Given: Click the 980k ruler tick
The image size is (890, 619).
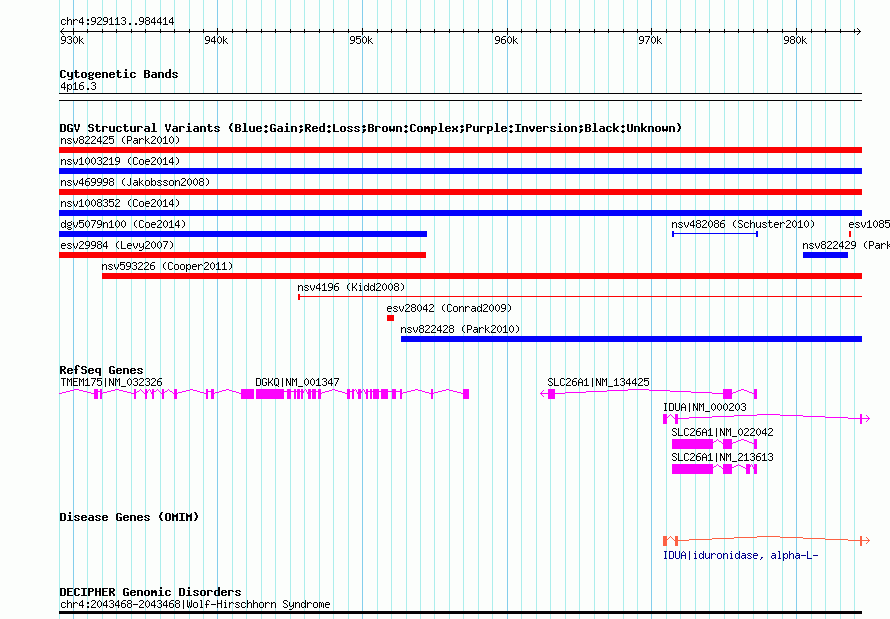Looking at the screenshot, I should coord(795,40).
